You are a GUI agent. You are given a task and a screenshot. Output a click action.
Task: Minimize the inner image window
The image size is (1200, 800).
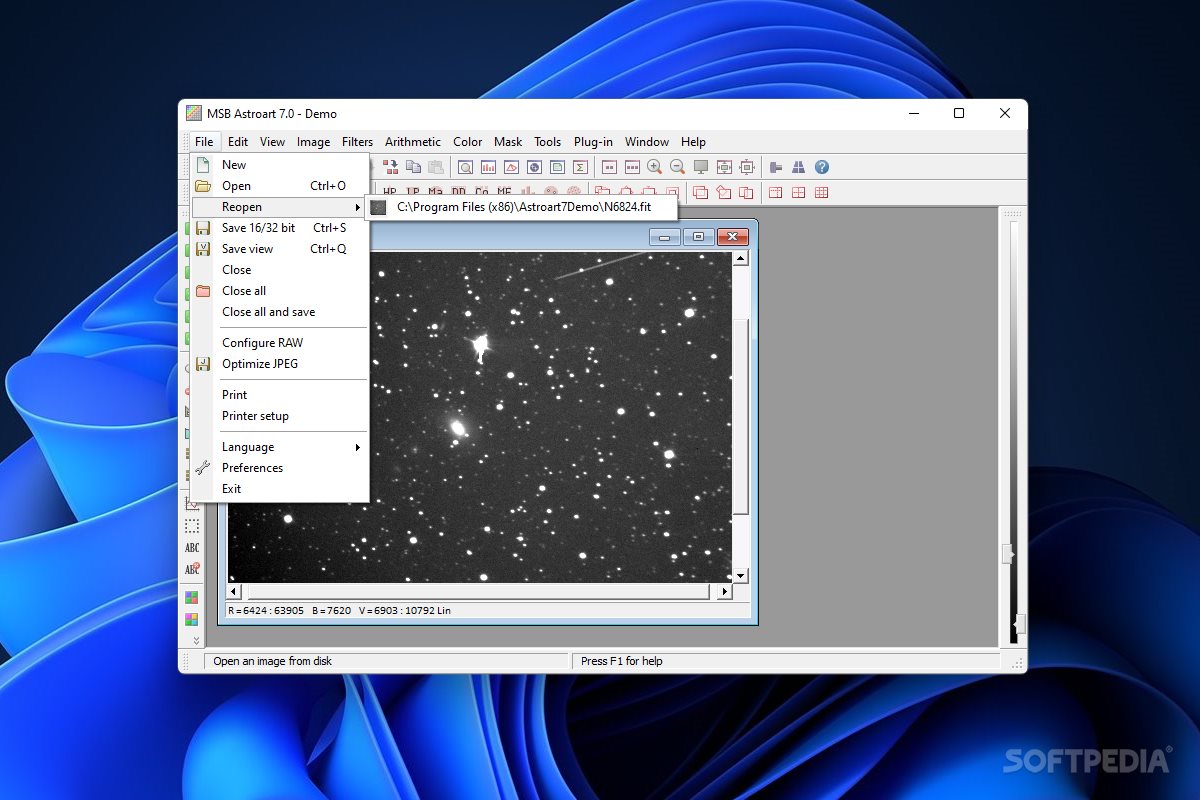(664, 237)
